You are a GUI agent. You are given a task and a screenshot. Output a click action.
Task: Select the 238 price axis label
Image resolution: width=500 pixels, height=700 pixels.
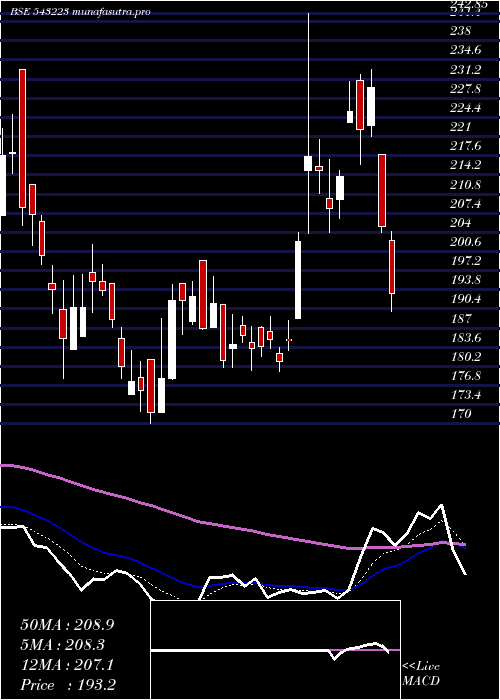pyautogui.click(x=461, y=31)
